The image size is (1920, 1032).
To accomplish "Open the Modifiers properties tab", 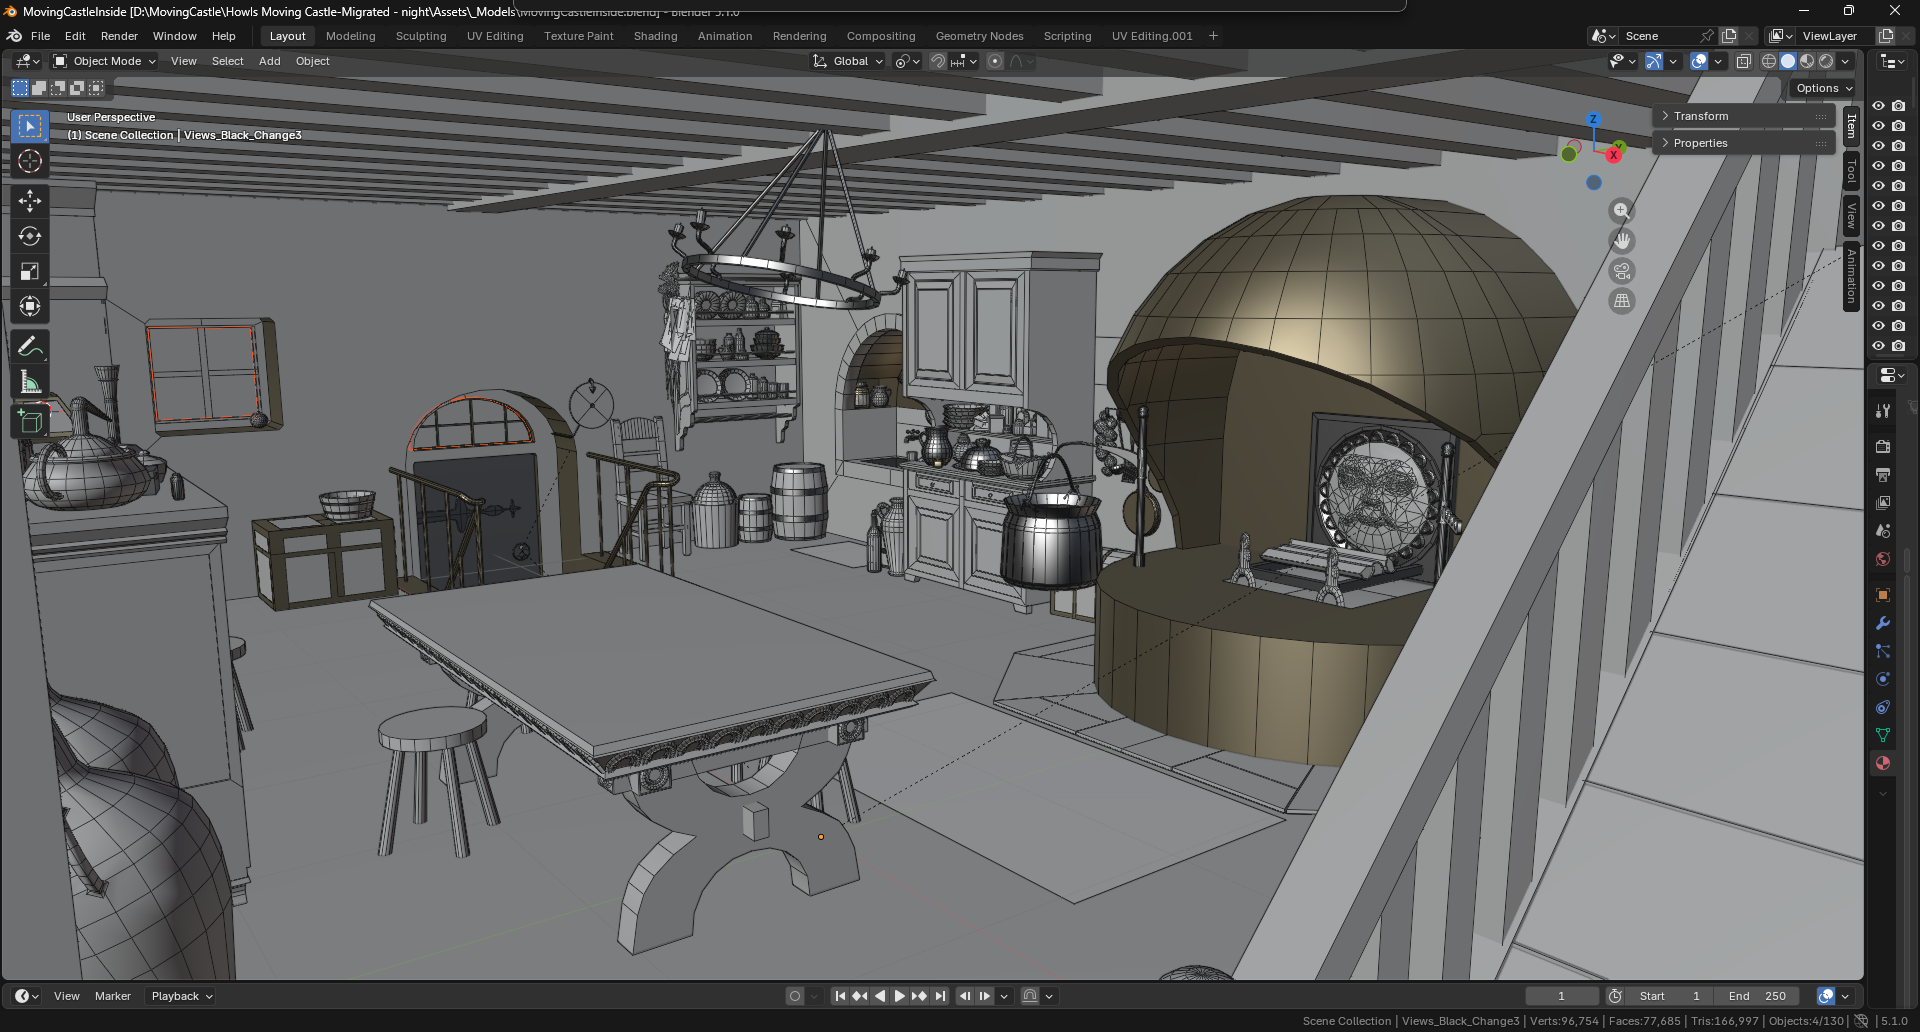I will (x=1883, y=623).
